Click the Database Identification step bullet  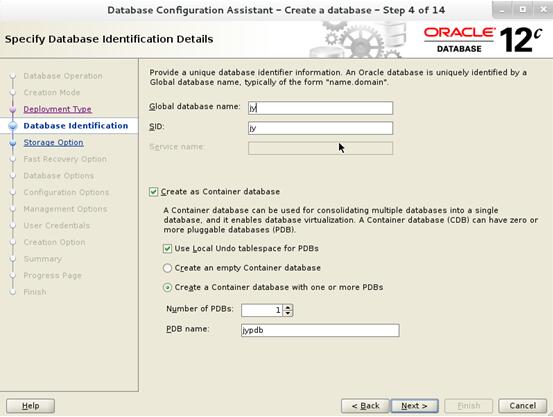[x=13, y=126]
